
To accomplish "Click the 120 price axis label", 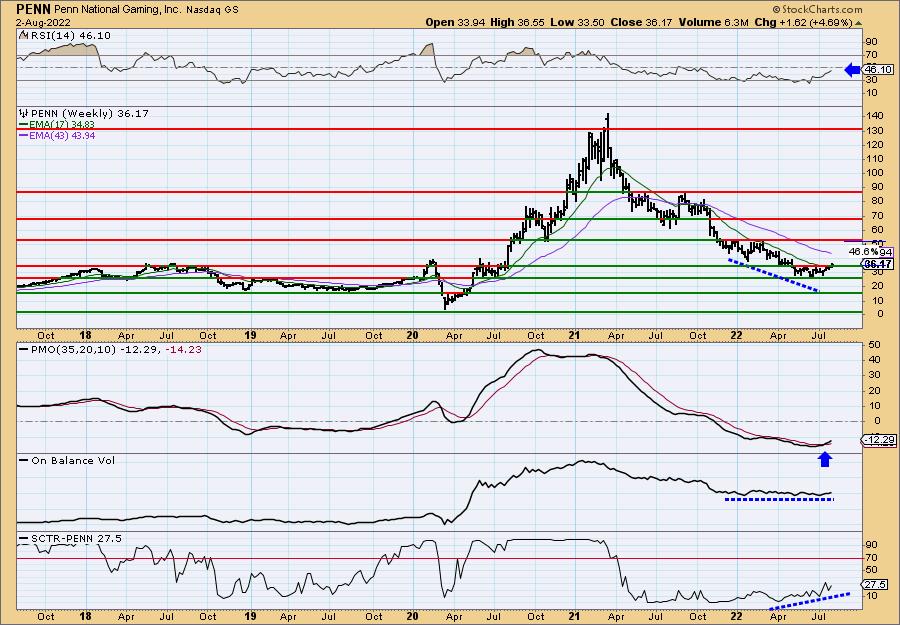I will 875,145.
